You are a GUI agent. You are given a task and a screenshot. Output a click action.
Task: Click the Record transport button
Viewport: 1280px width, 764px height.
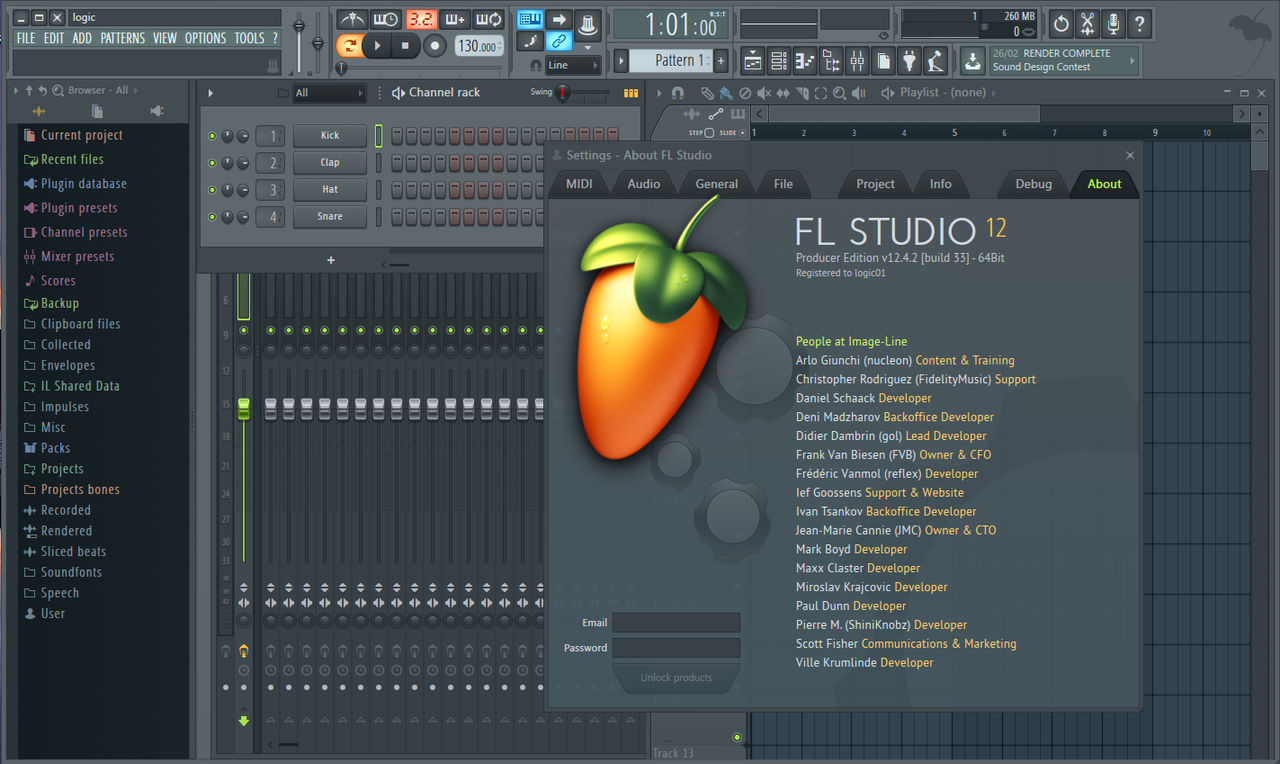tap(435, 45)
